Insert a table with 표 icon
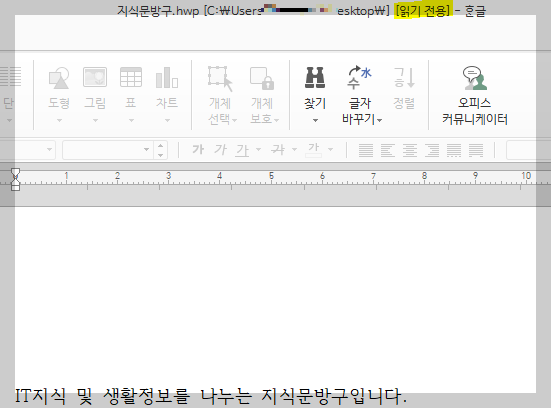 [x=131, y=77]
